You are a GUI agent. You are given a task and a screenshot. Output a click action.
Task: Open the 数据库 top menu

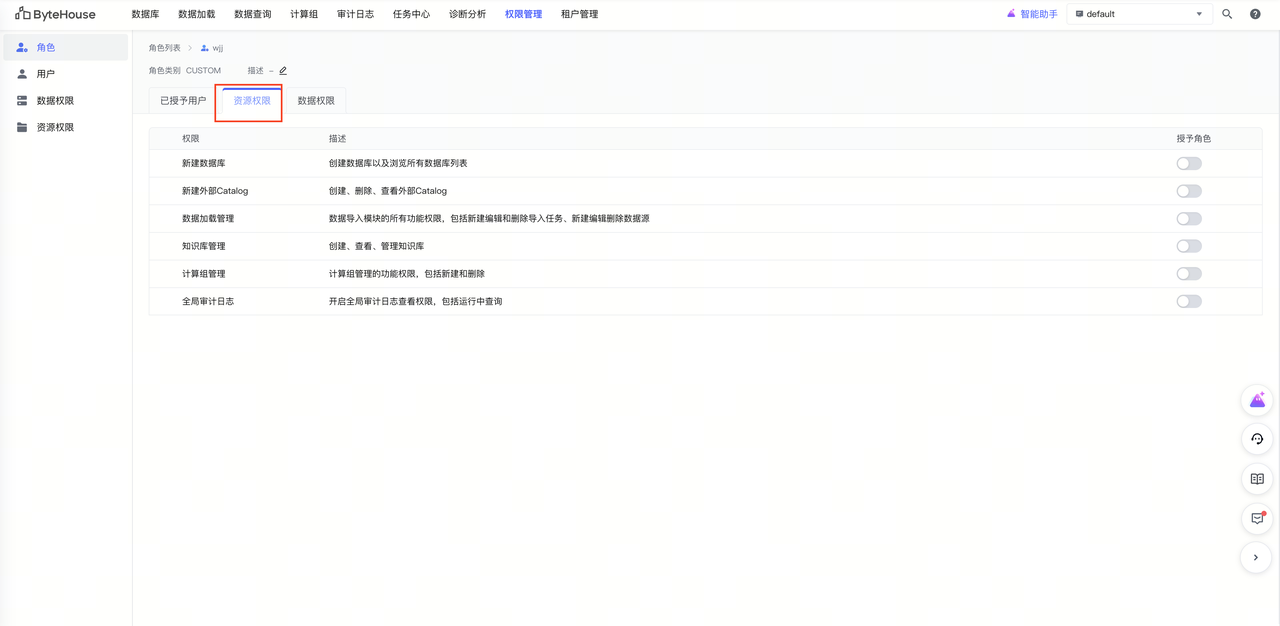(145, 14)
